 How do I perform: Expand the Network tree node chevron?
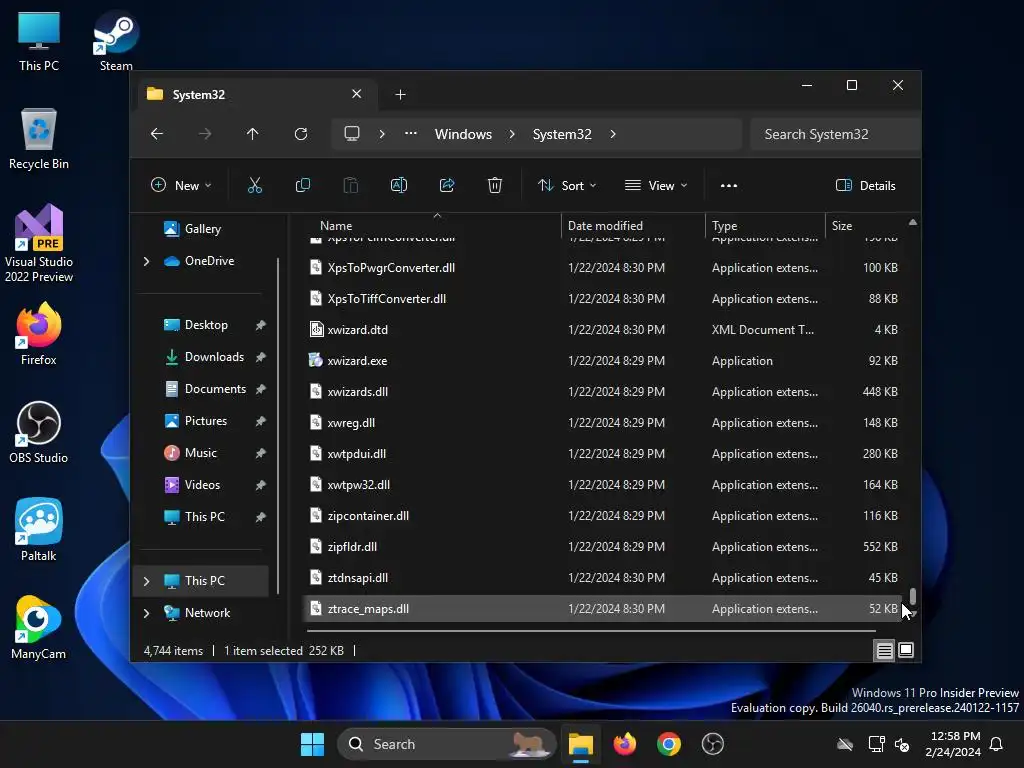tap(146, 613)
